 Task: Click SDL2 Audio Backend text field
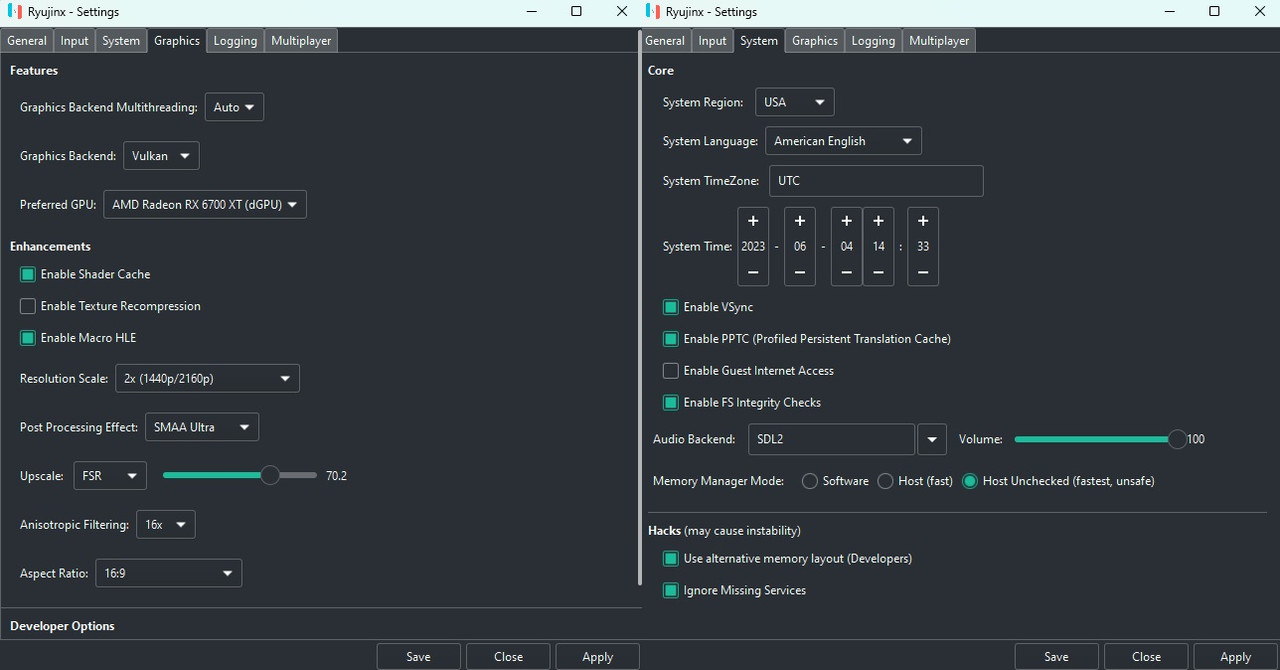831,440
